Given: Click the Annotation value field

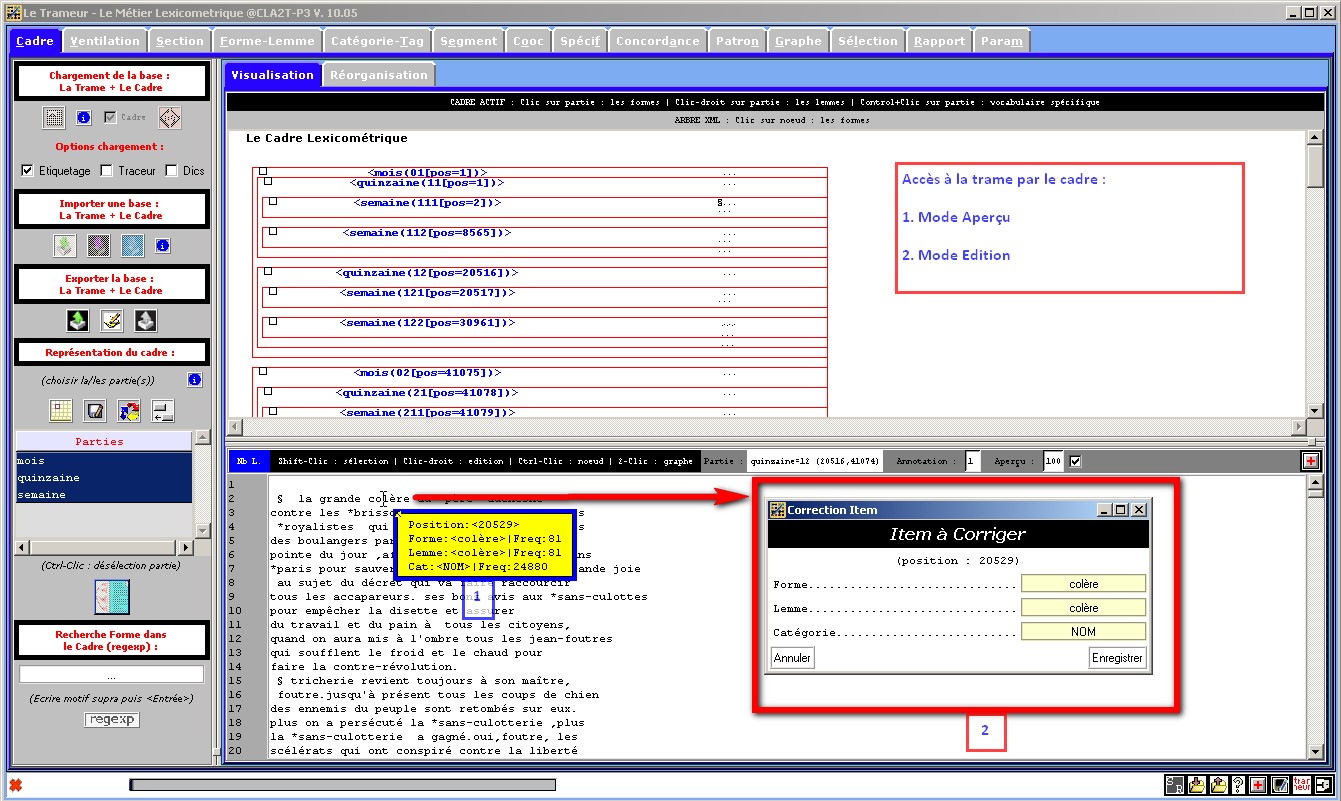Looking at the screenshot, I should click(x=973, y=461).
